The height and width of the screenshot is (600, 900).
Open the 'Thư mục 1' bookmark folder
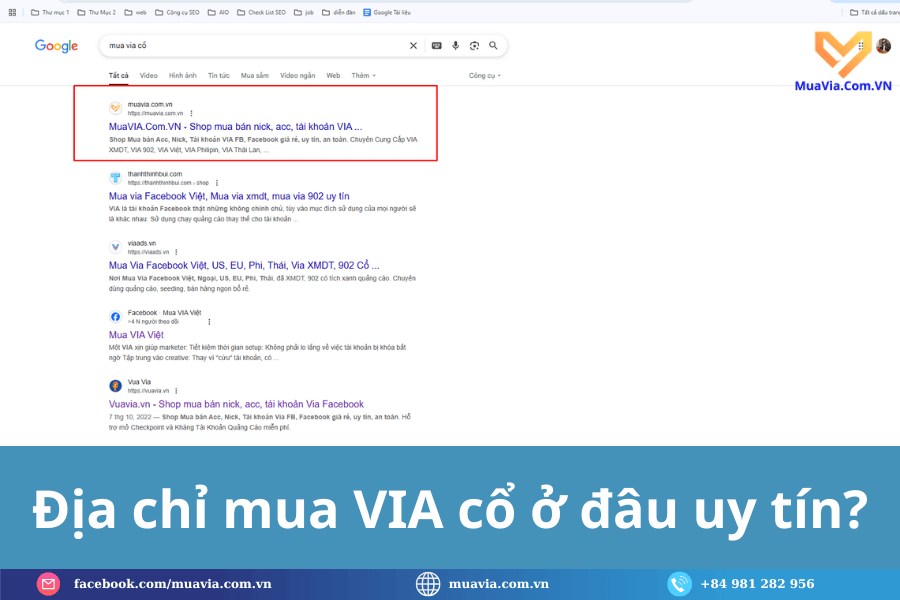pyautogui.click(x=50, y=12)
